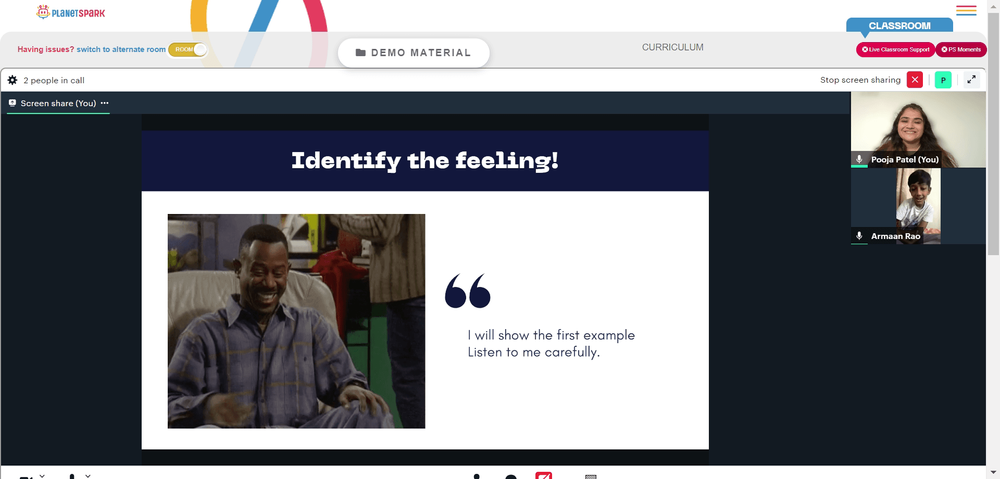The image size is (1000, 479).
Task: Click the green P profile badge
Action: pyautogui.click(x=943, y=80)
